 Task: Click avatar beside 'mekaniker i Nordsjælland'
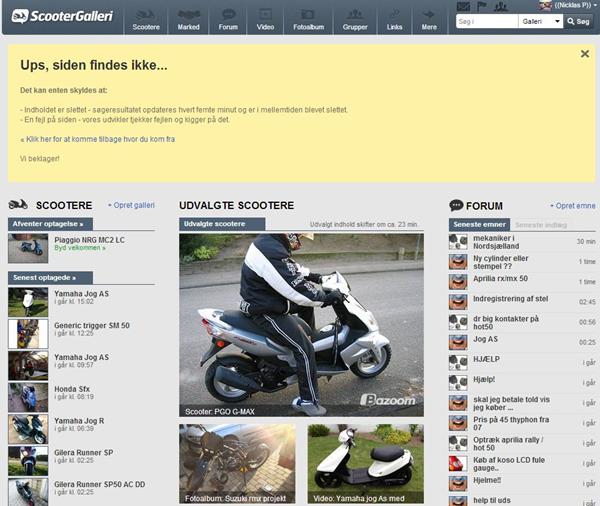click(458, 242)
